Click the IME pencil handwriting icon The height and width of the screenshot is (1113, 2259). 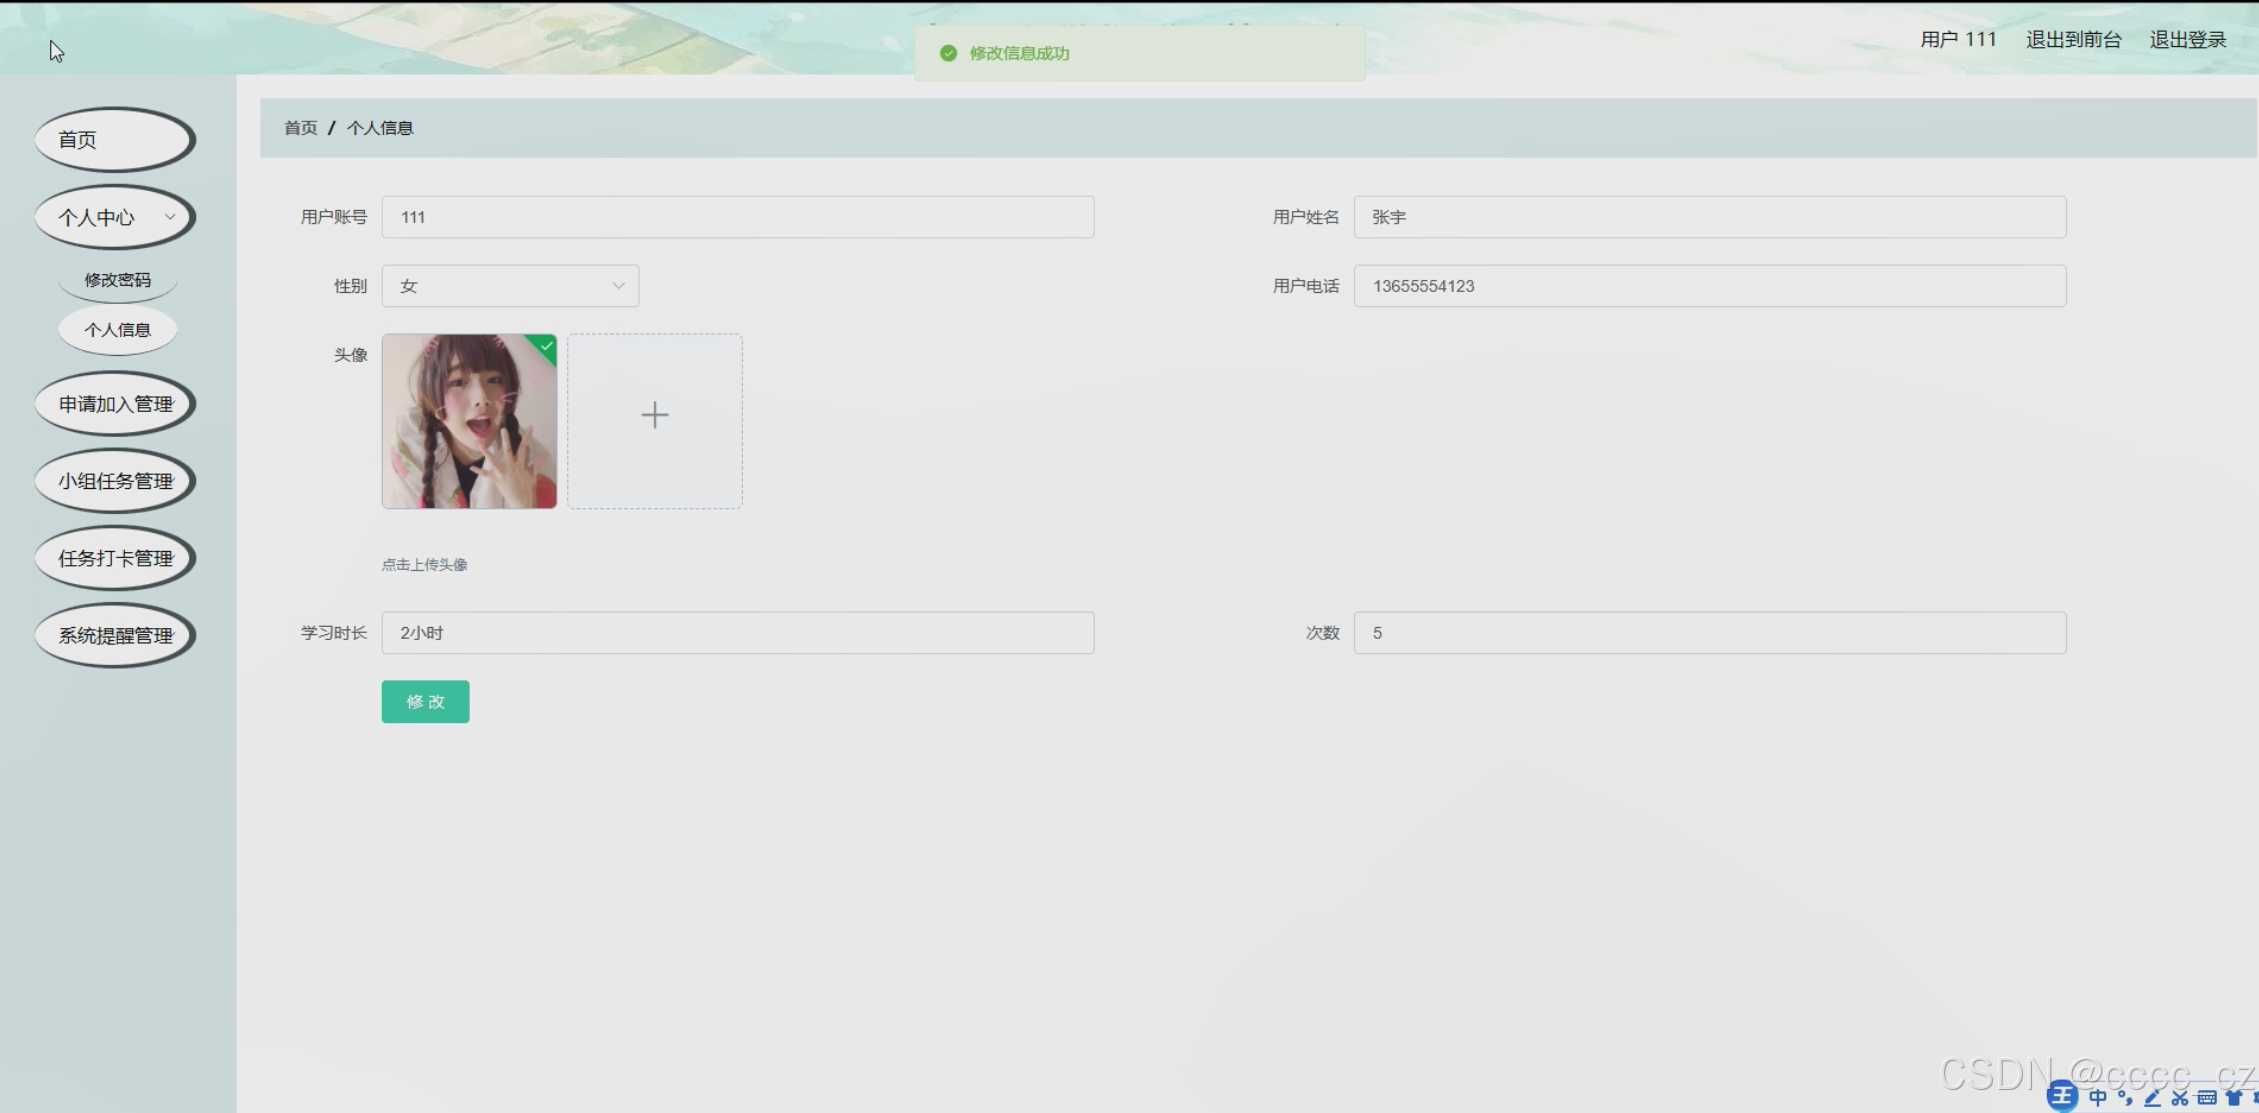coord(2152,1097)
